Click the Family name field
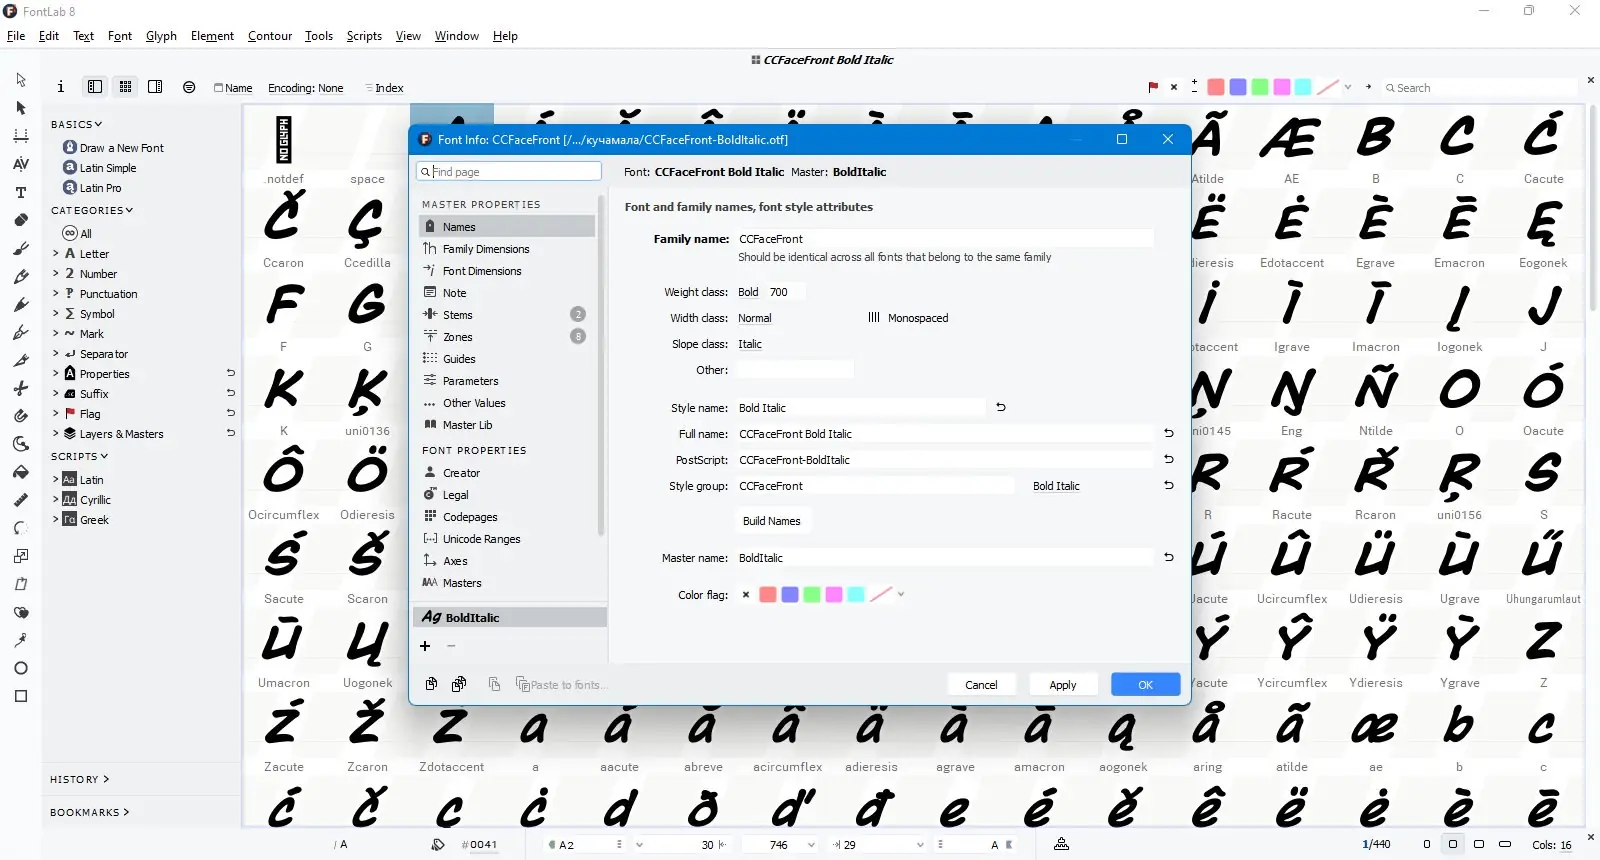1600x860 pixels. pyautogui.click(x=944, y=239)
